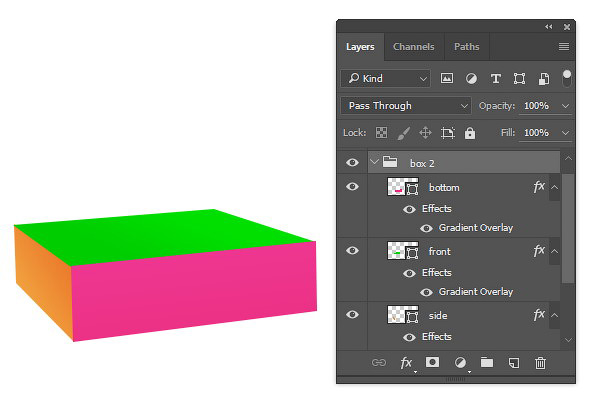Create a new group folder icon
Screen dimensions: 592x406
tap(487, 363)
